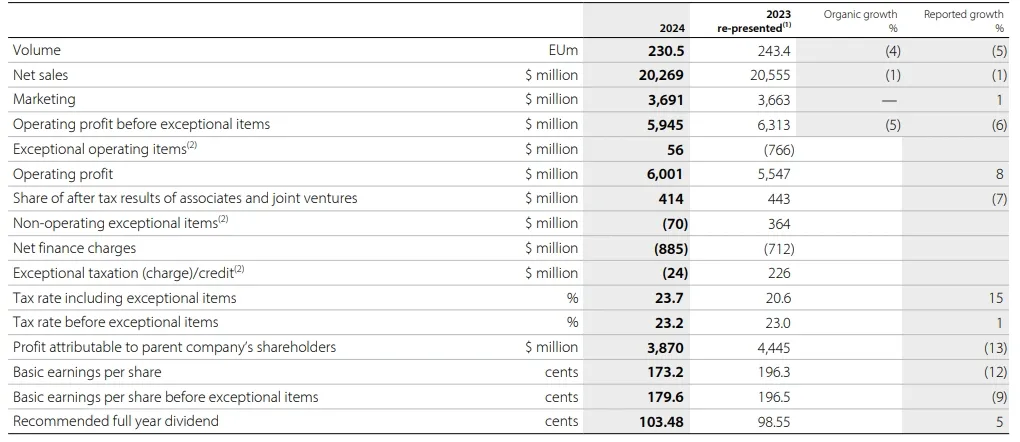Screen dimensions: 1020x442
Task: Click the Reported growth % column header
Action: [963, 20]
